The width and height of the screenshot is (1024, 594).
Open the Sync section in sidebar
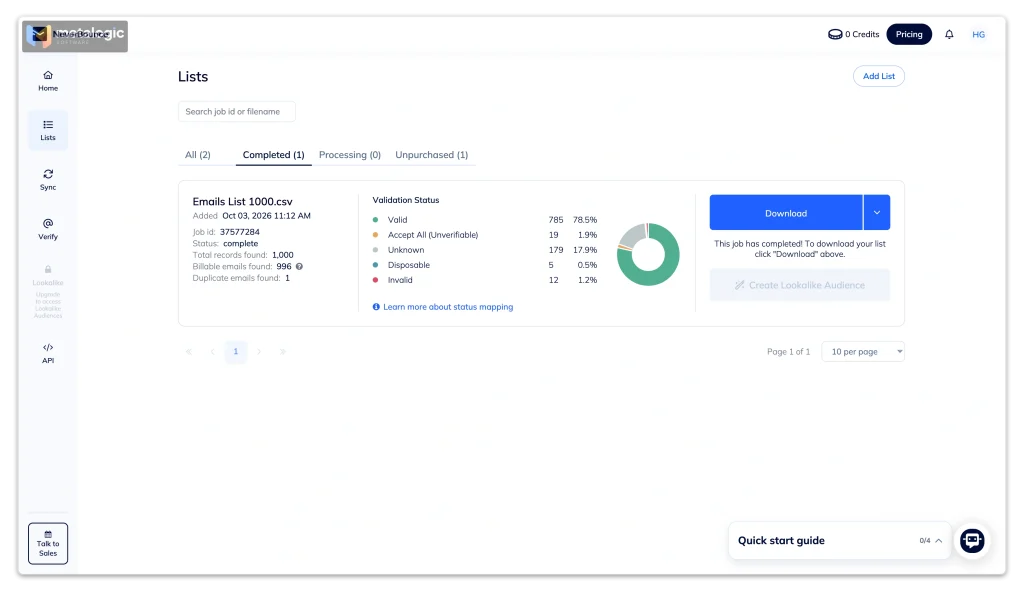coord(48,180)
